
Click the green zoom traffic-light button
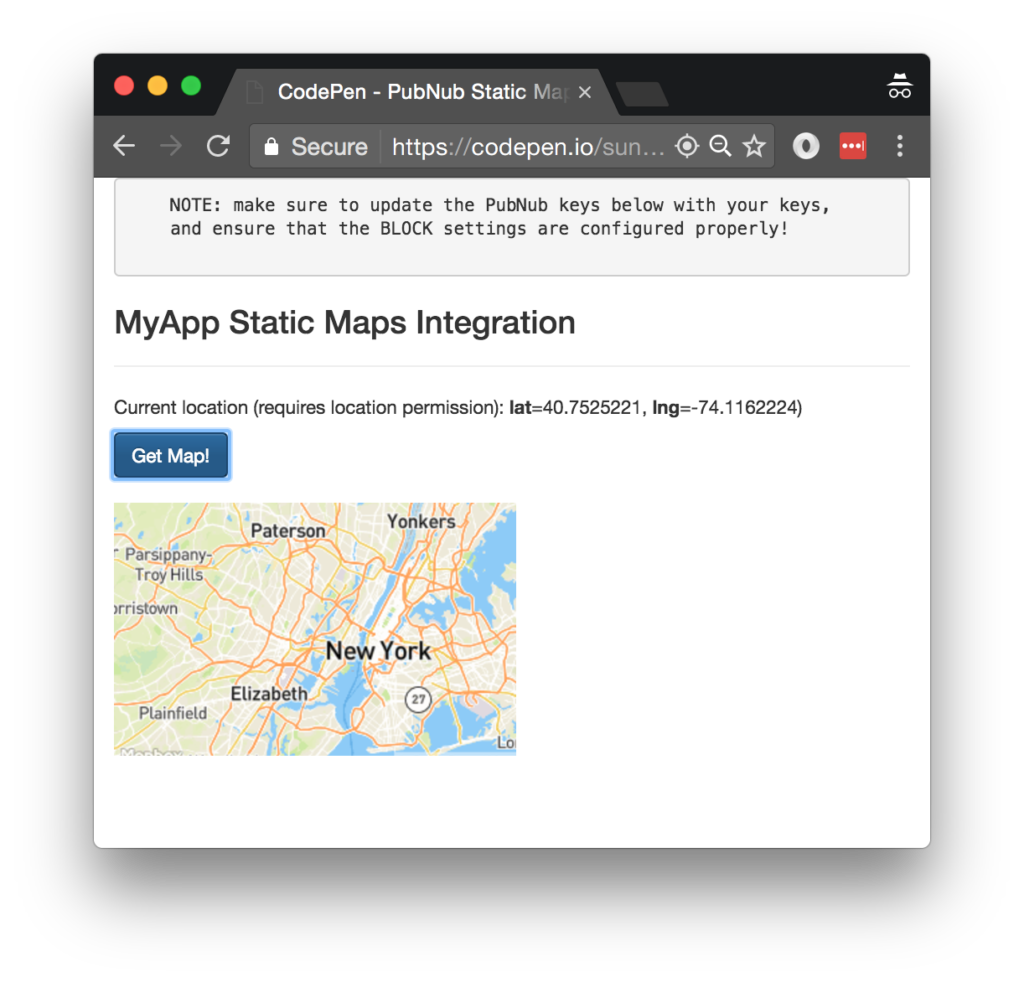coord(190,85)
